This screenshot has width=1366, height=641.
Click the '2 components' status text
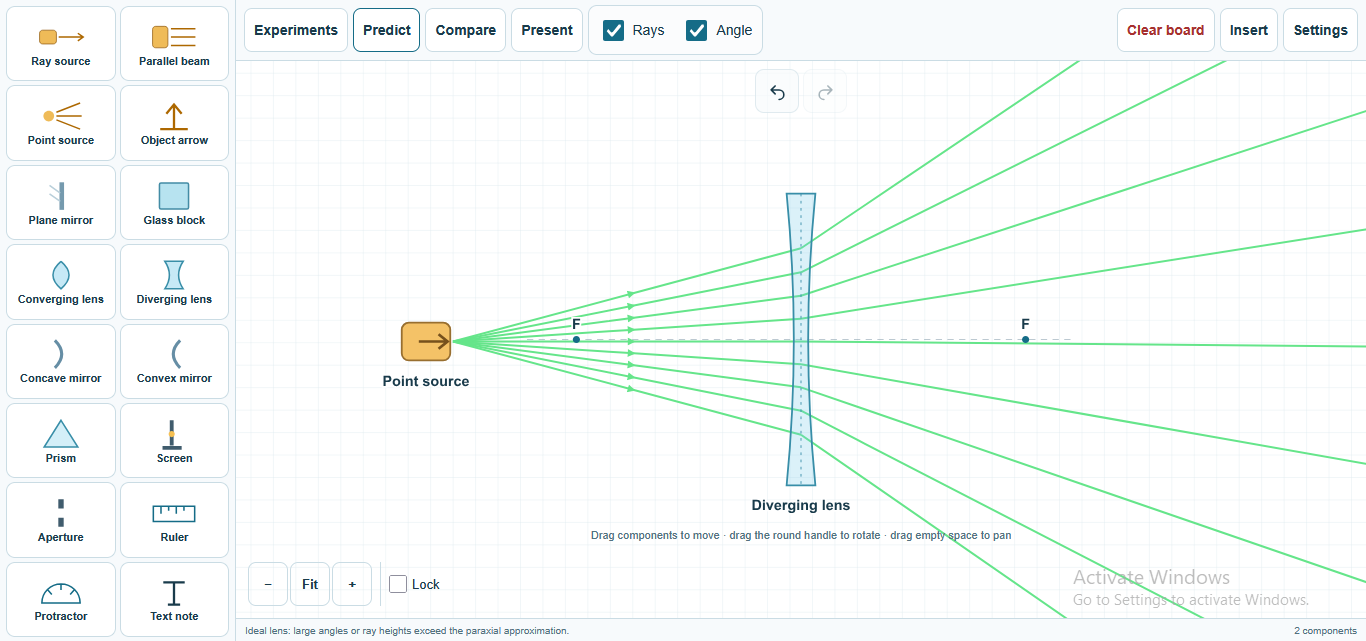[1325, 631]
